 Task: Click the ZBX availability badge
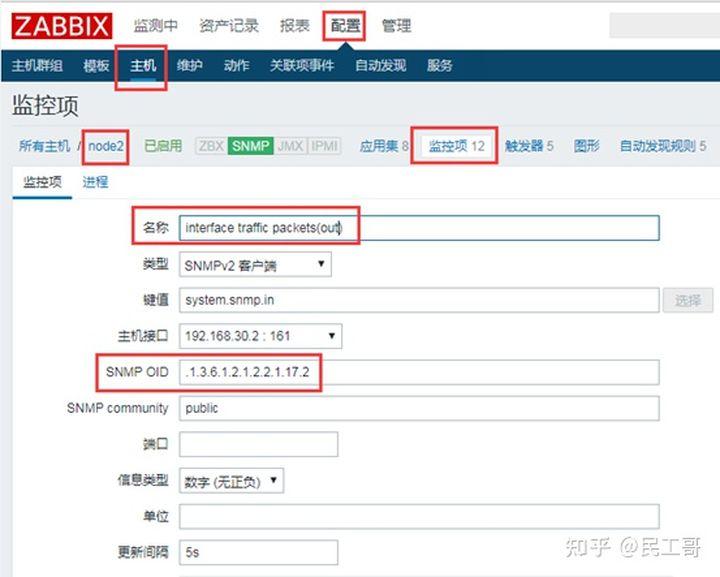211,146
